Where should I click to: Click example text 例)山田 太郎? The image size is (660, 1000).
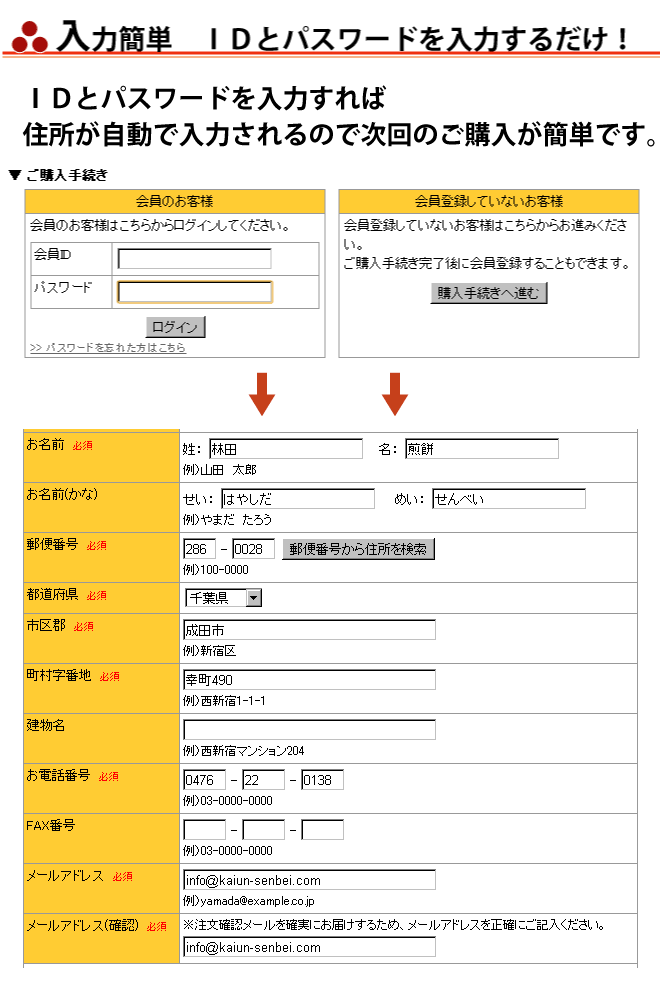[219, 470]
